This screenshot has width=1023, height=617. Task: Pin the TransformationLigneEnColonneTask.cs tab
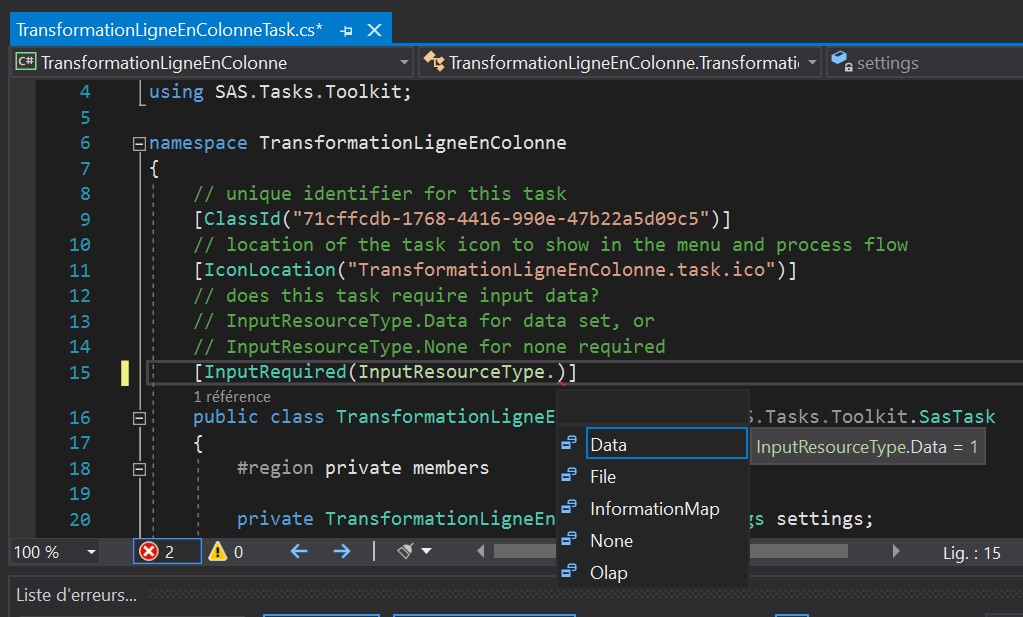(346, 31)
